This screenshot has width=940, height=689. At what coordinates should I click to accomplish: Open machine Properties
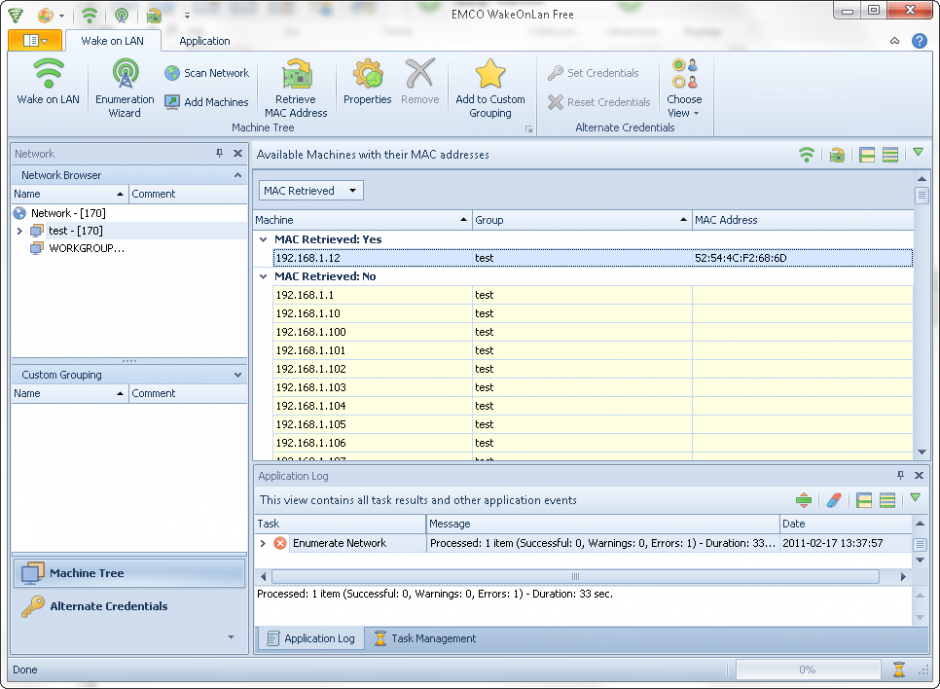click(x=367, y=82)
